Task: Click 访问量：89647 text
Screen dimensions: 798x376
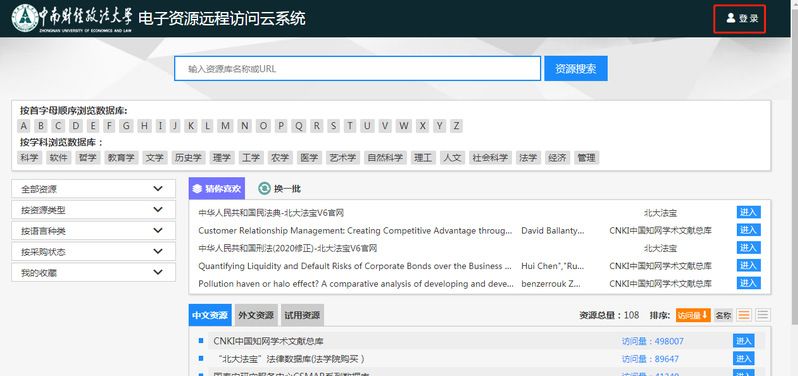Action: click(650, 359)
